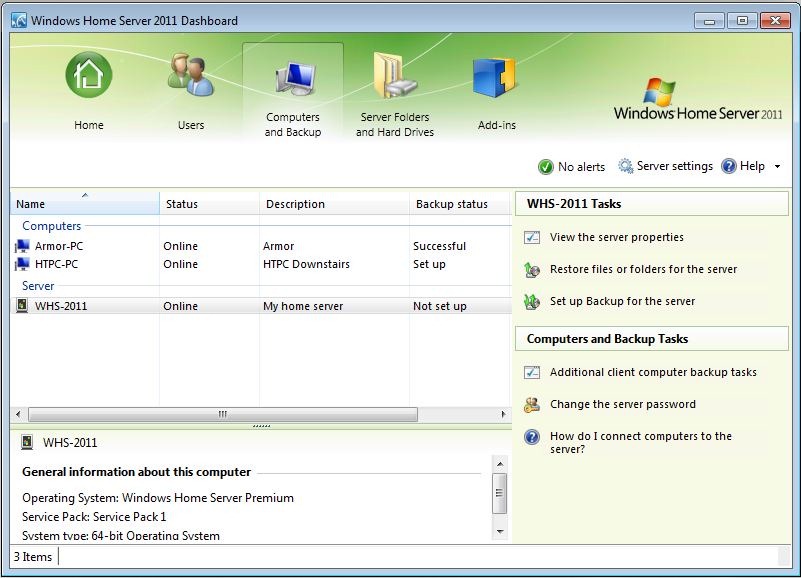
Task: Click the details pane scroll down arrow
Action: pos(500,532)
